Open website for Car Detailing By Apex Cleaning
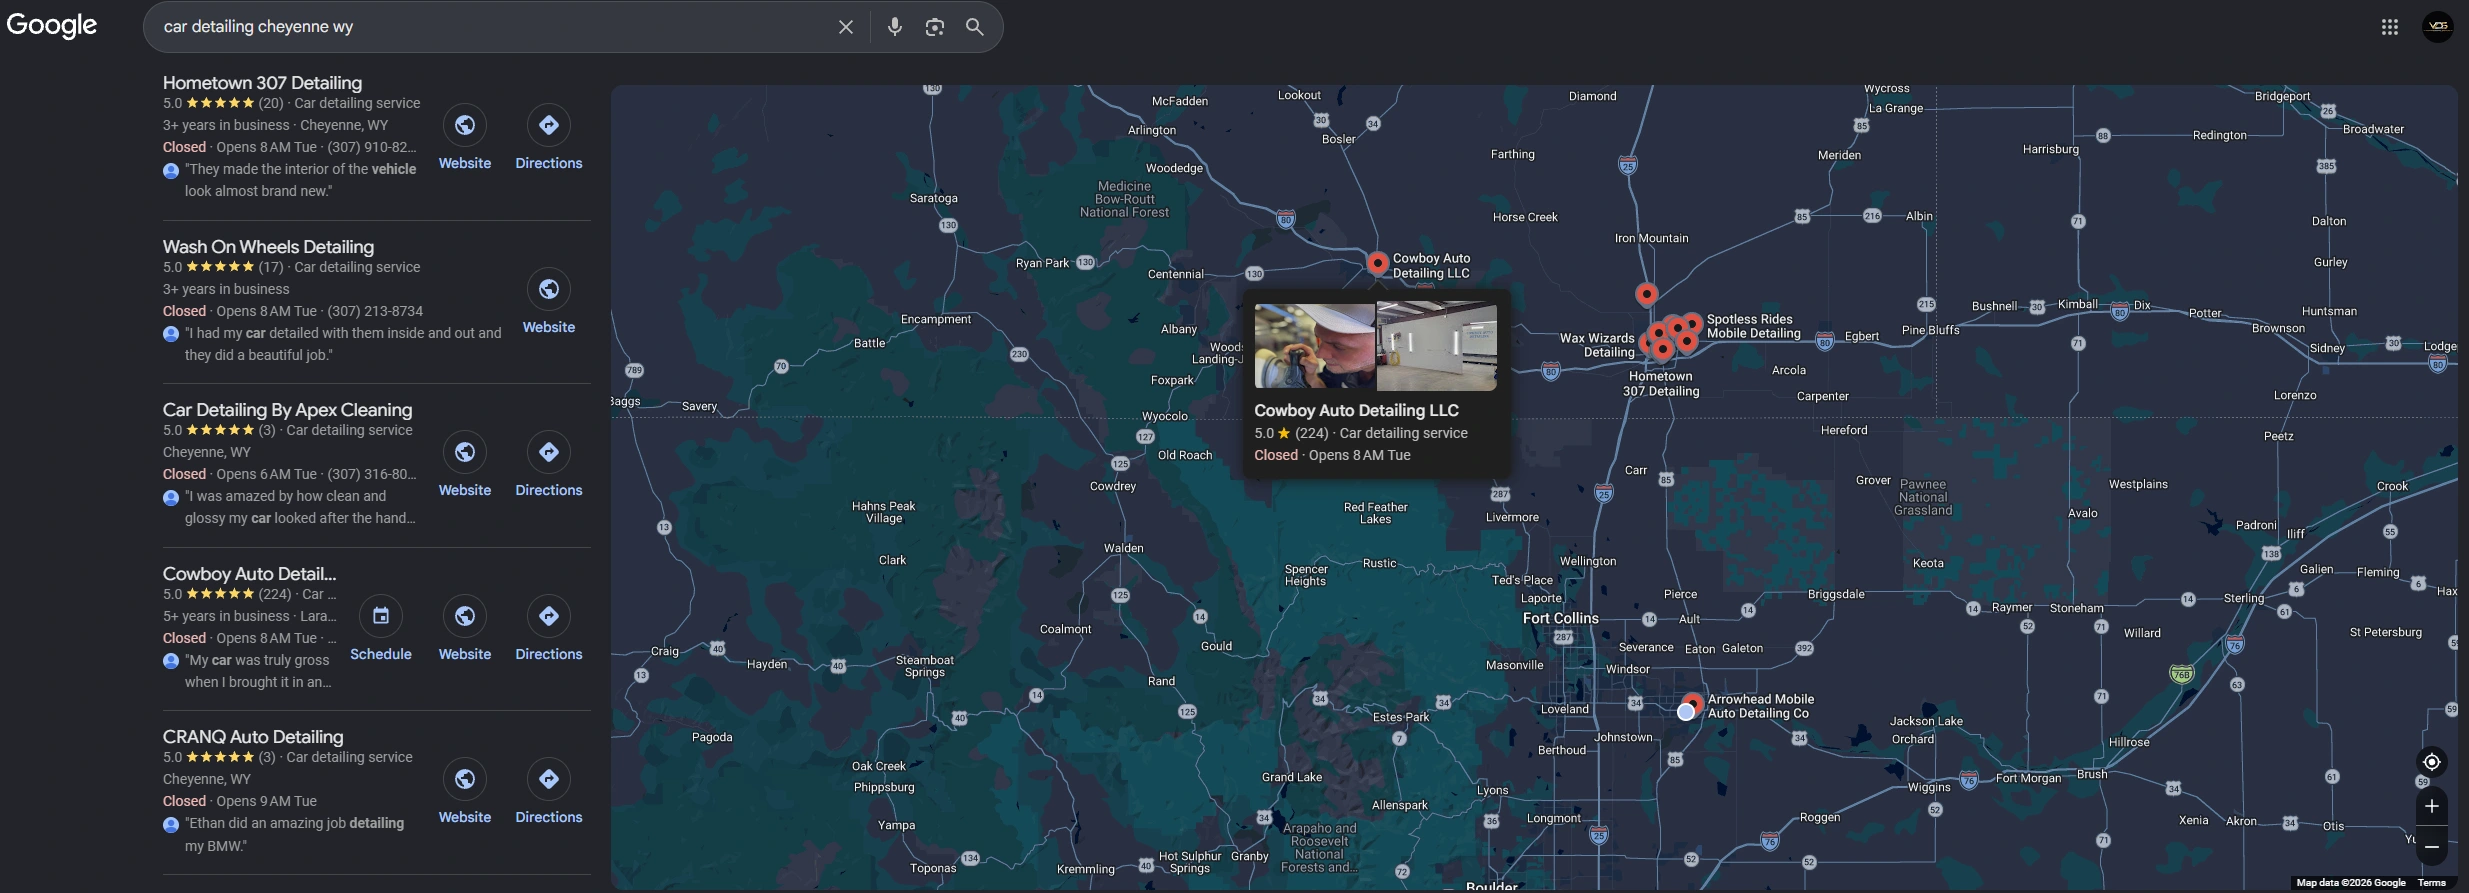This screenshot has height=893, width=2469. [x=465, y=465]
